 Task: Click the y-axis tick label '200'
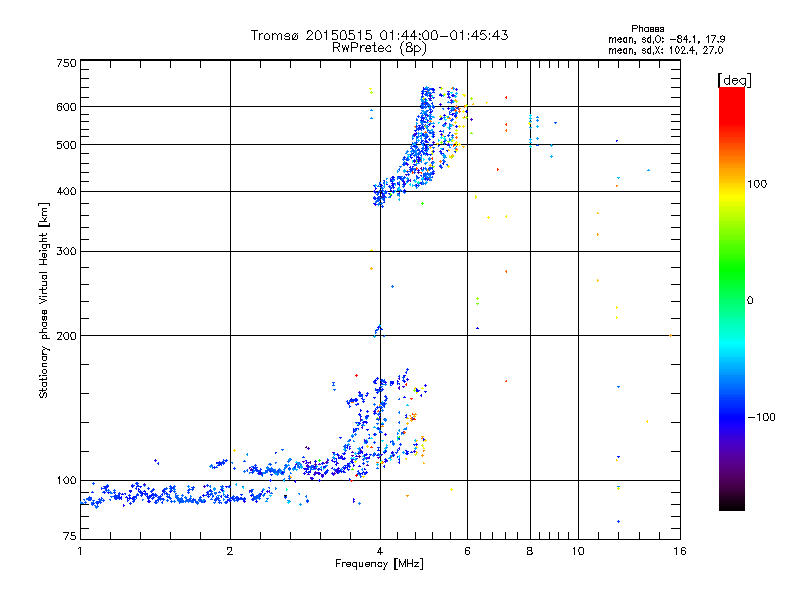click(66, 336)
